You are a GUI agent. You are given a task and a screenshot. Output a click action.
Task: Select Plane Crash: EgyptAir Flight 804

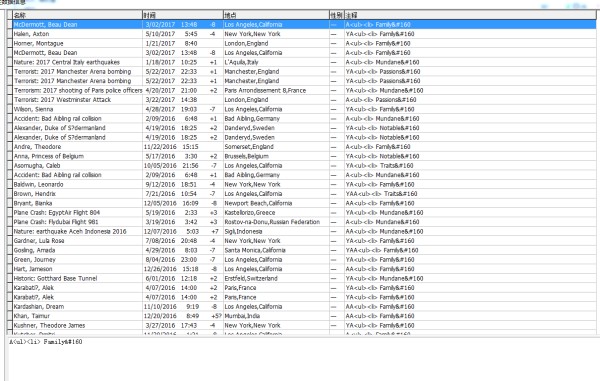[57, 213]
